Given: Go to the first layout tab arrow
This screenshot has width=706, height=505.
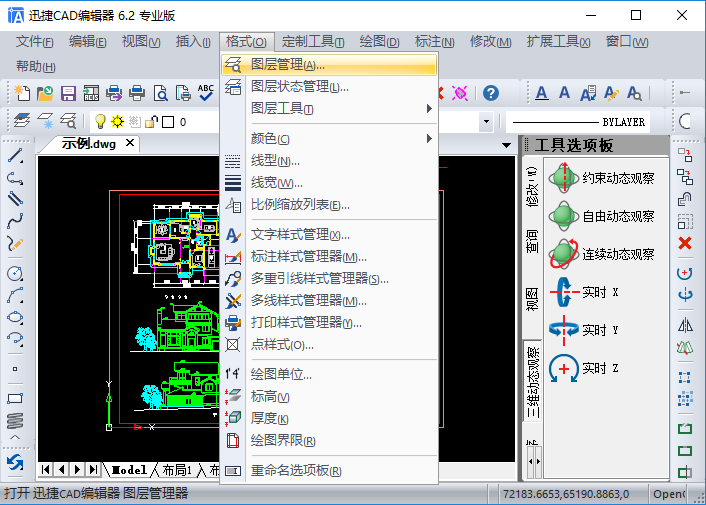Looking at the screenshot, I should click(45, 470).
